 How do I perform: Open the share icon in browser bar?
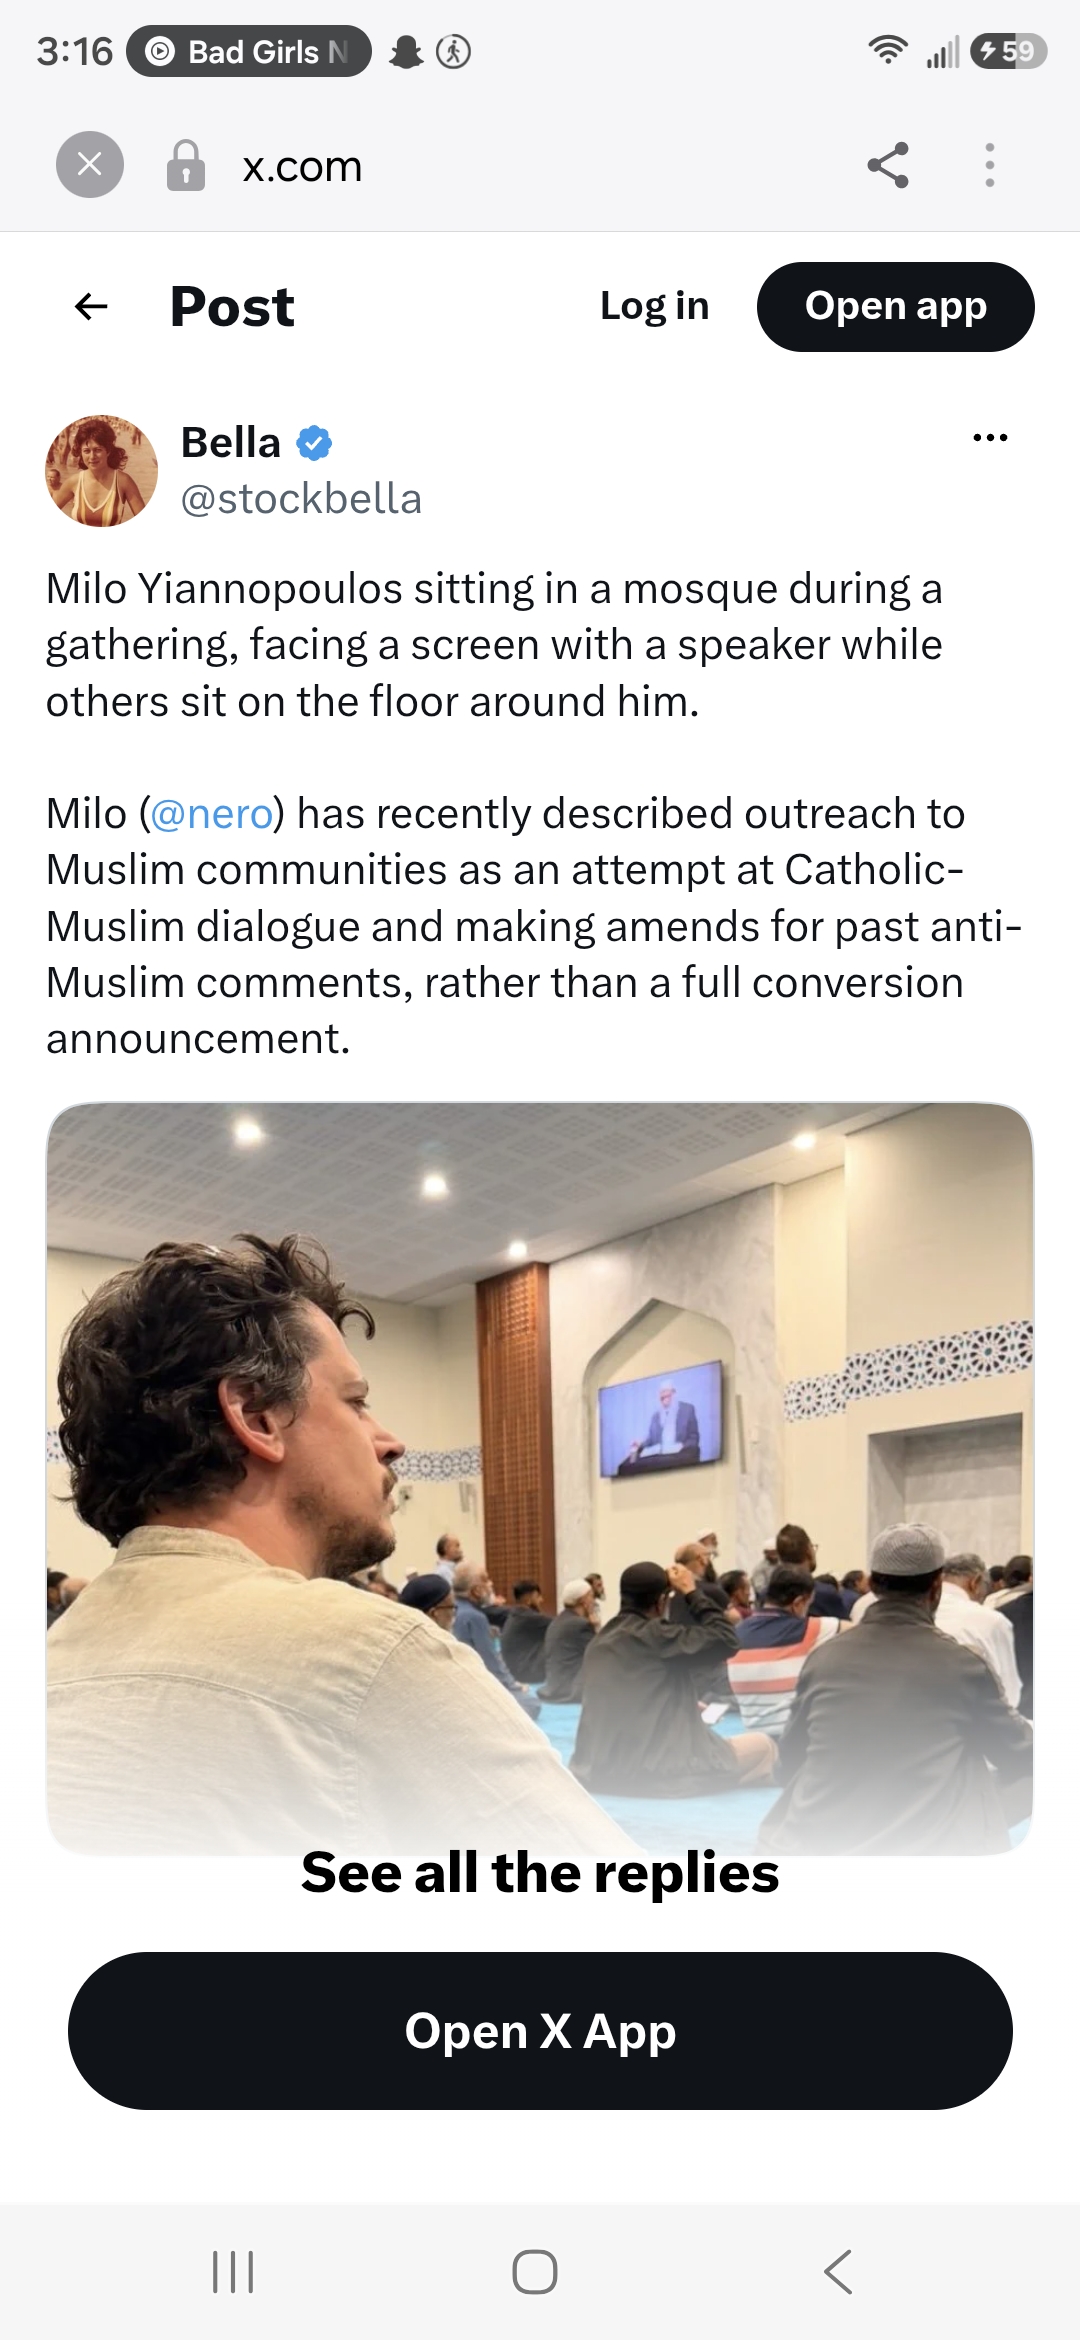point(888,165)
